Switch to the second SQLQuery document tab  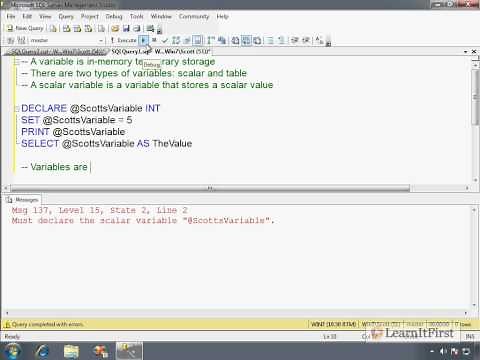click(160, 51)
